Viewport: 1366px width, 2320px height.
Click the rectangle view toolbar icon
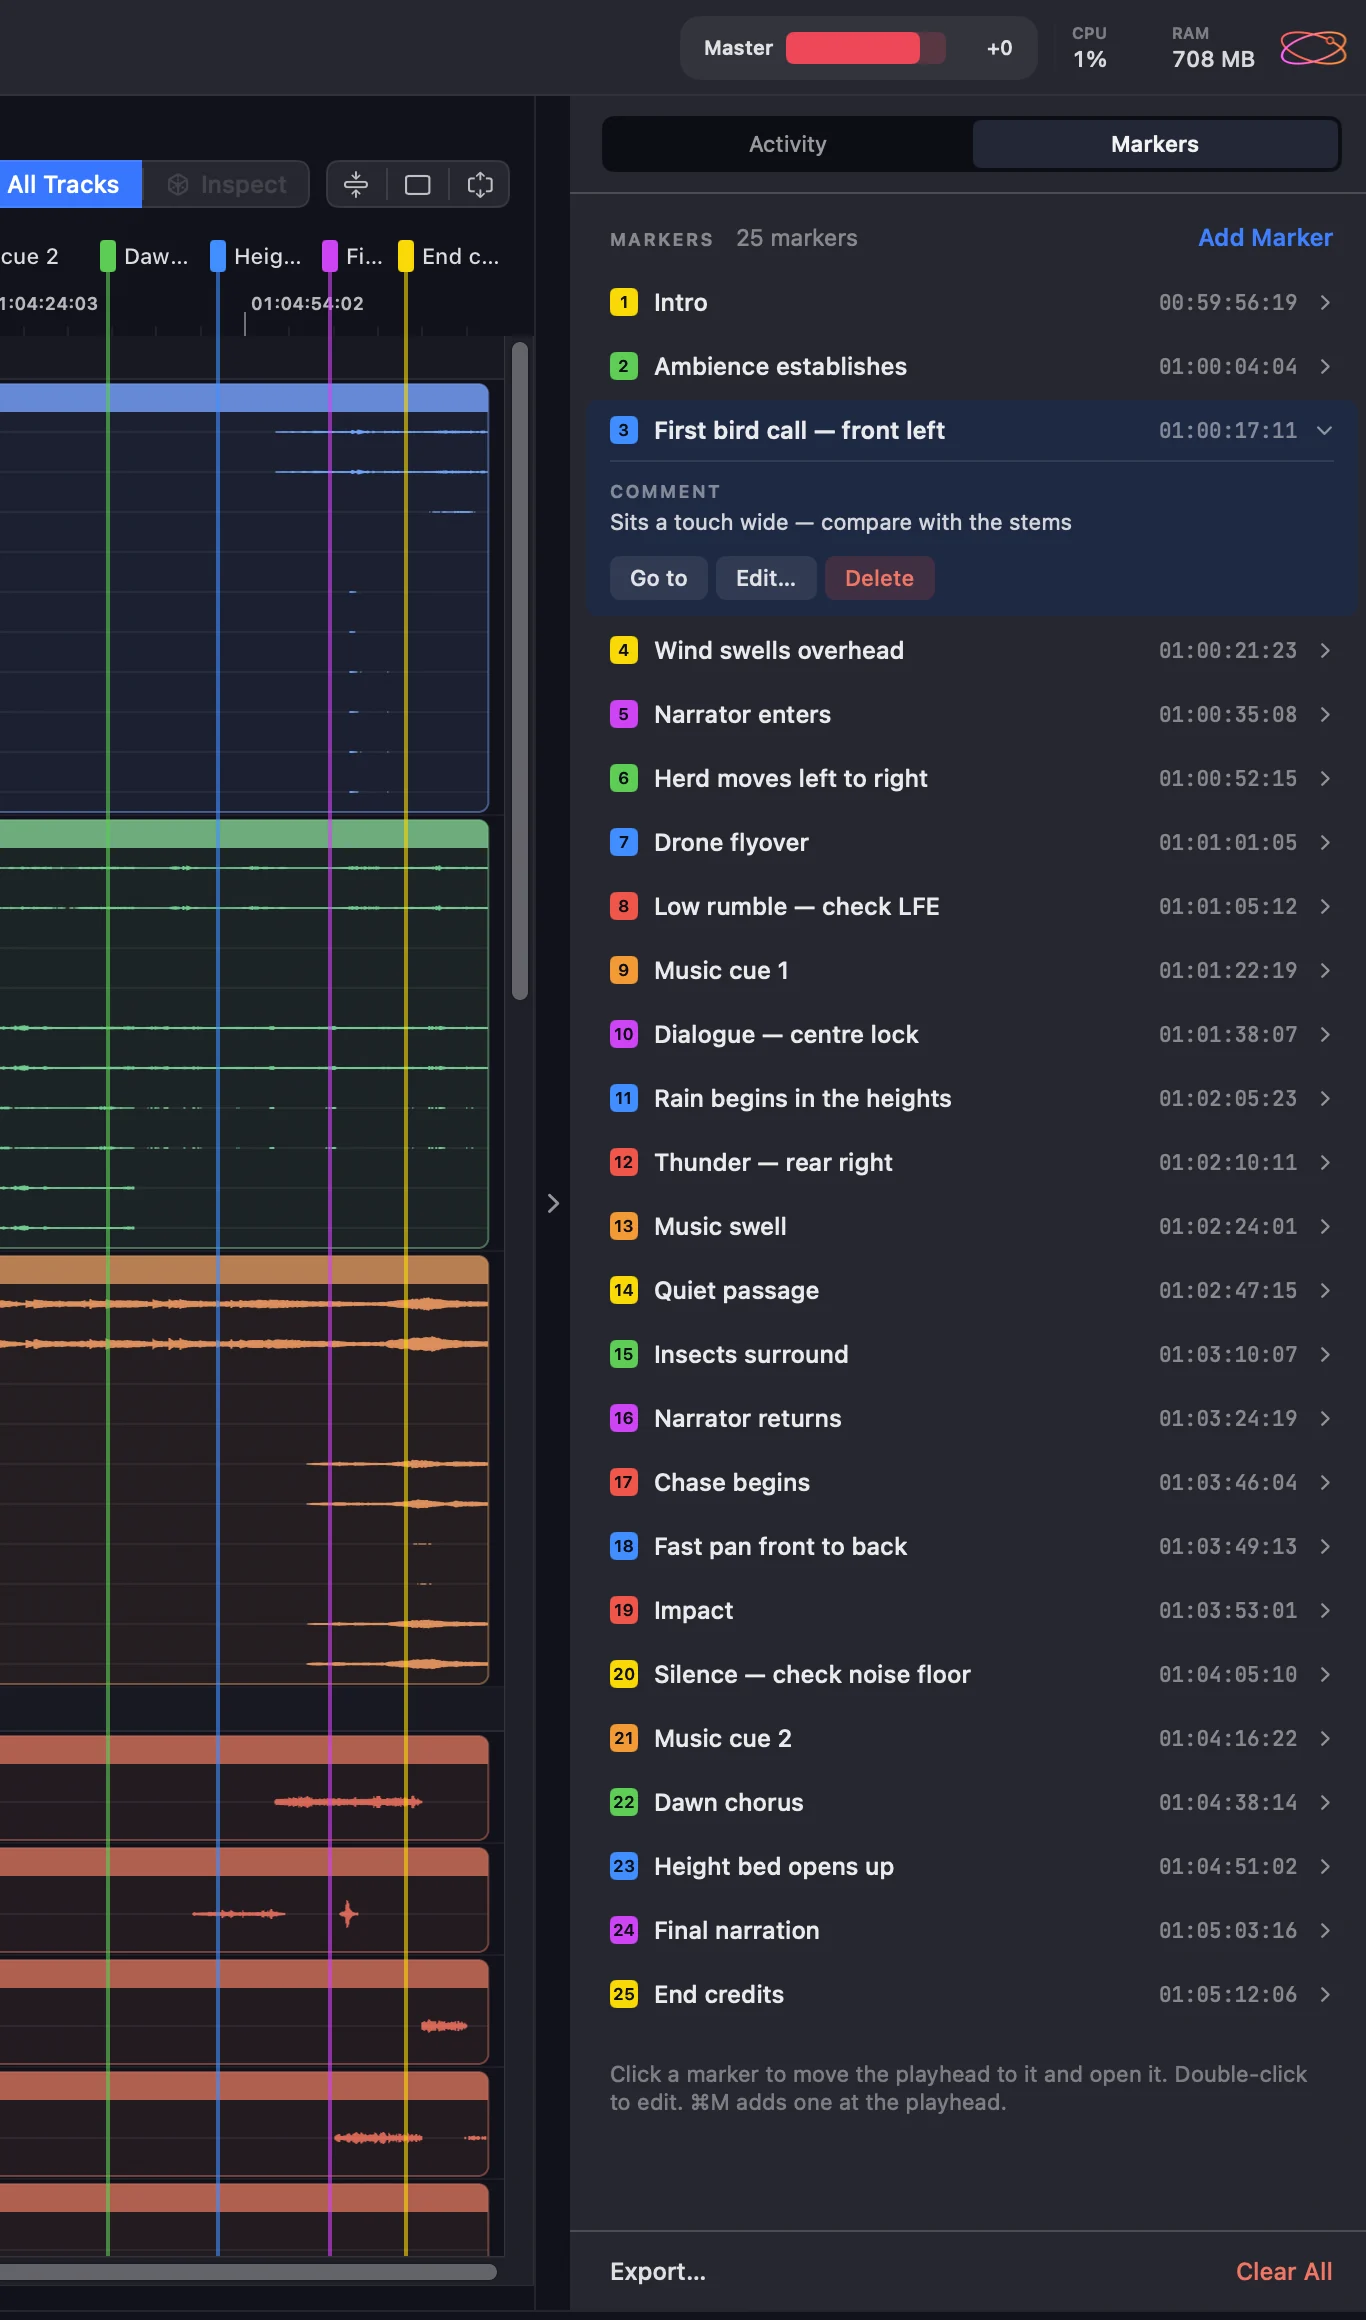point(417,185)
